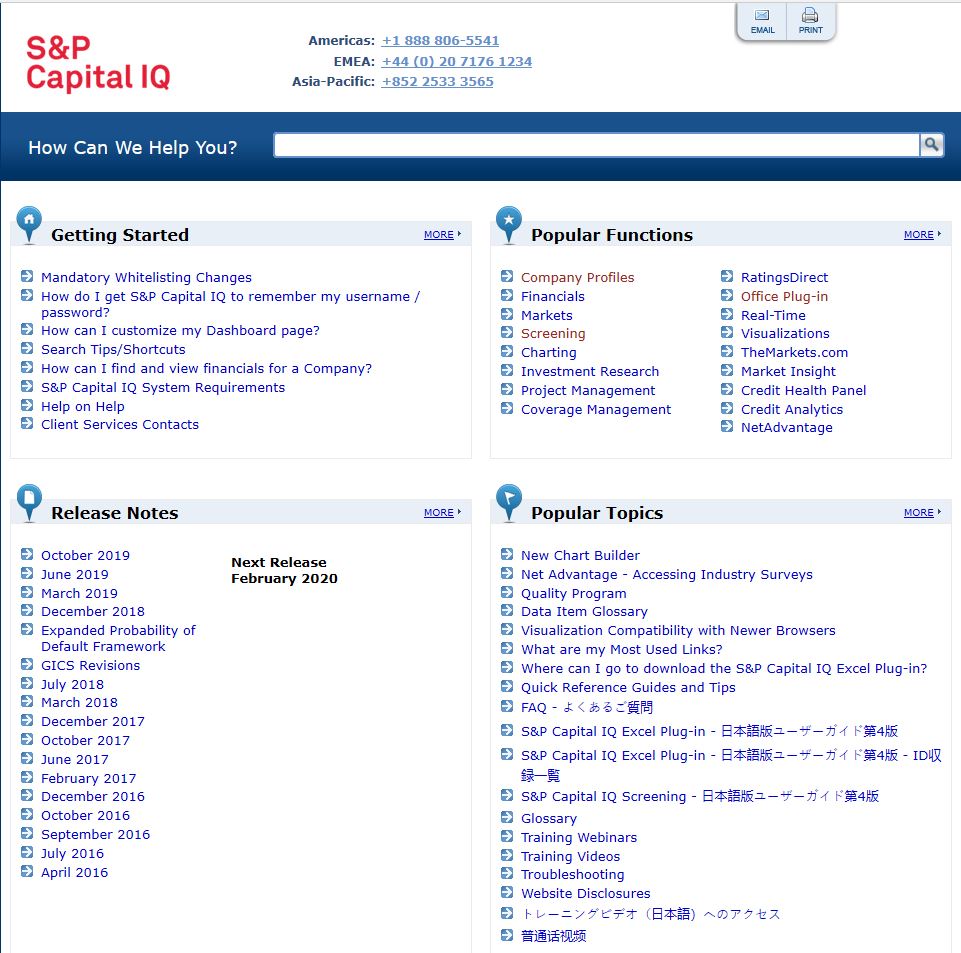Click the Print icon
The height and width of the screenshot is (953, 961).
pyautogui.click(x=810, y=17)
